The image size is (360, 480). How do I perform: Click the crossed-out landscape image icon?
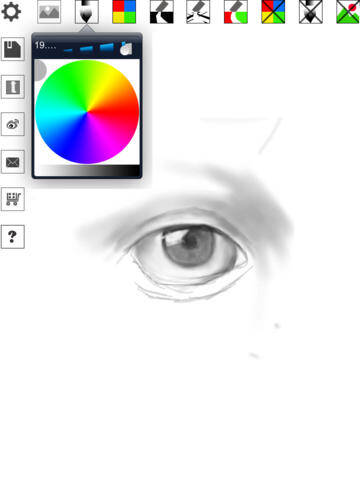(348, 12)
